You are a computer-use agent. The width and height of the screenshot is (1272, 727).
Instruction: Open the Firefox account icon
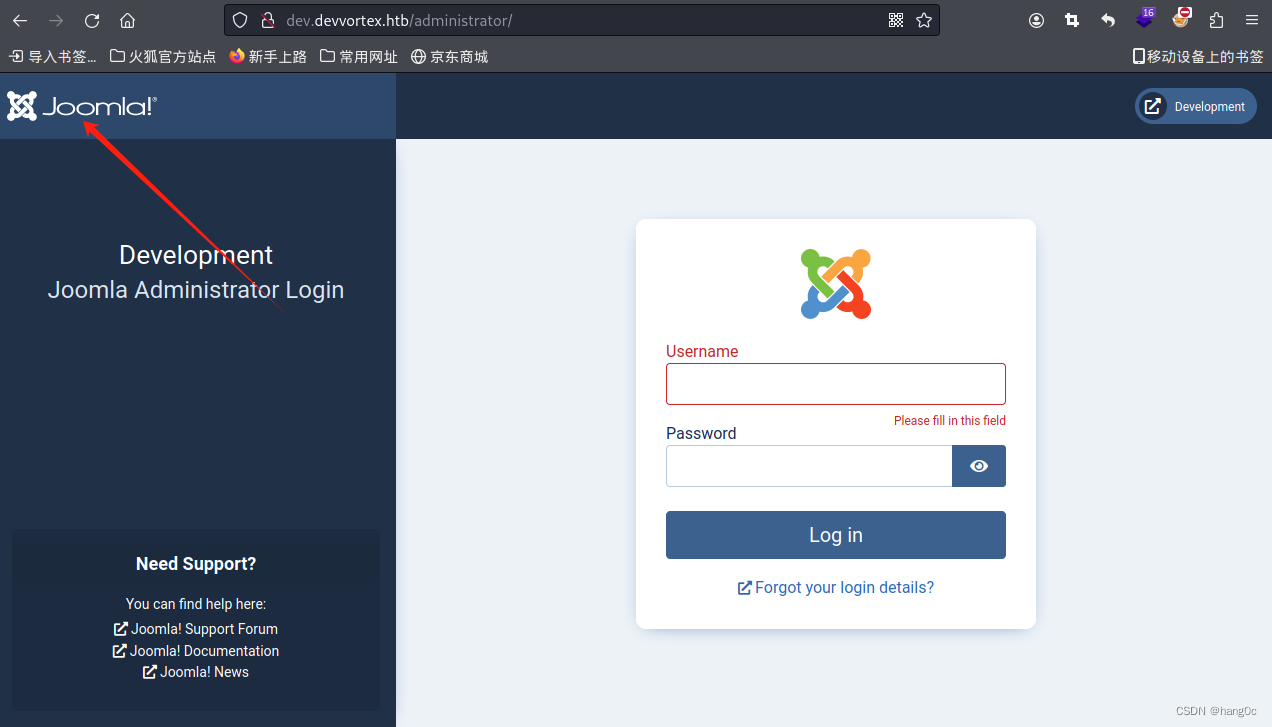1037,20
